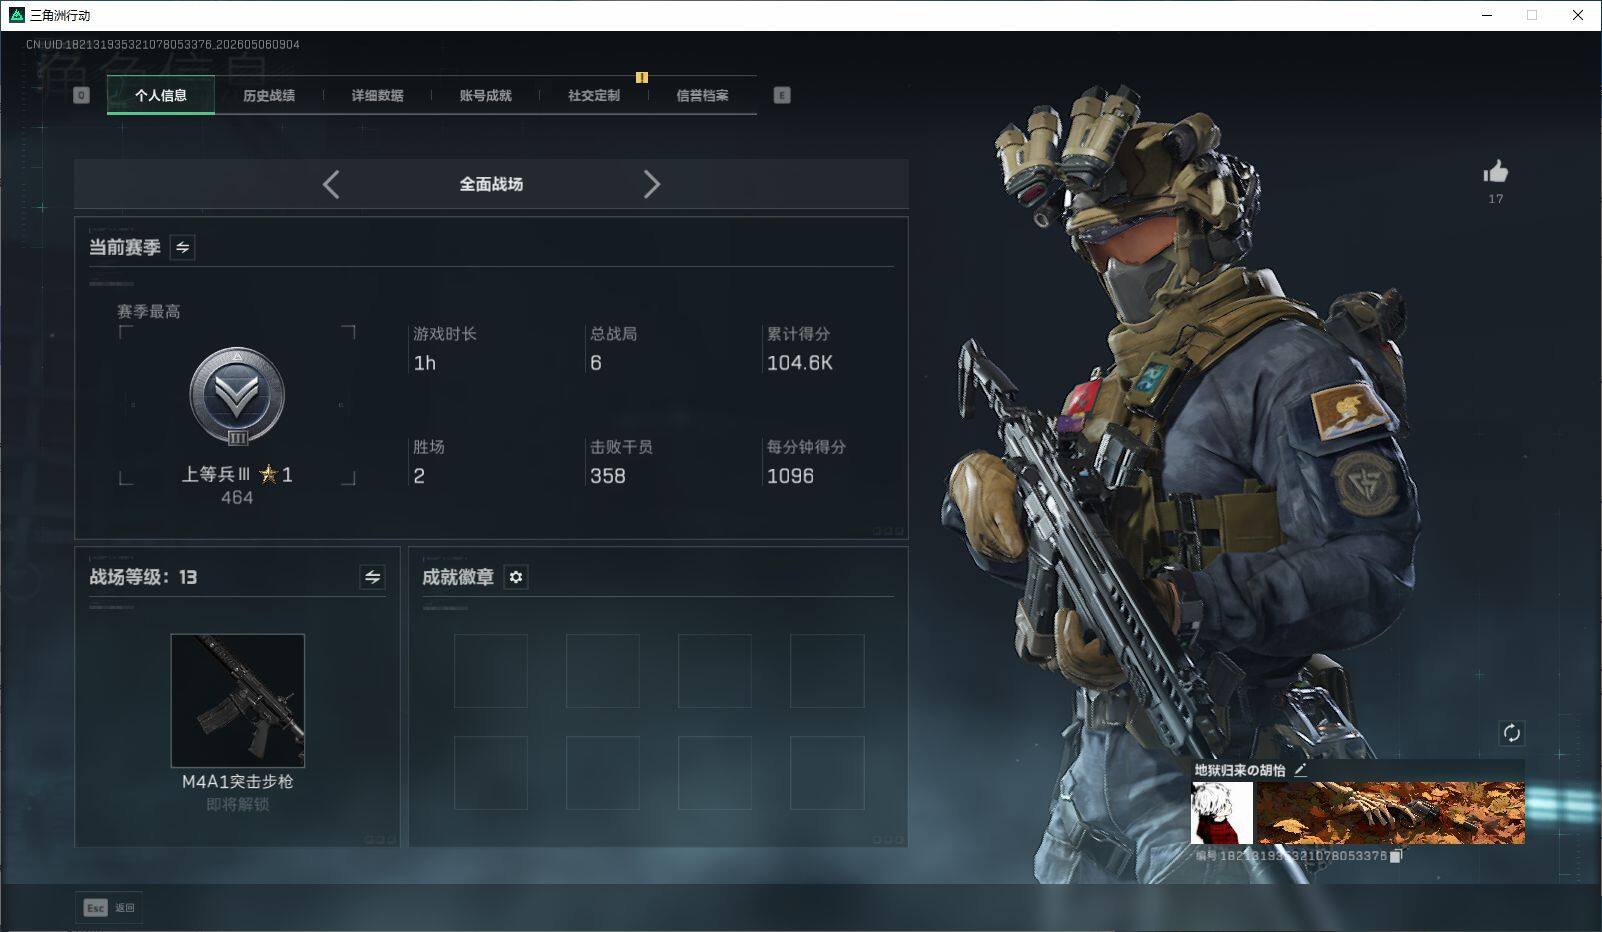The height and width of the screenshot is (932, 1602).
Task: Click the 总战局 label
Action: pos(614,334)
